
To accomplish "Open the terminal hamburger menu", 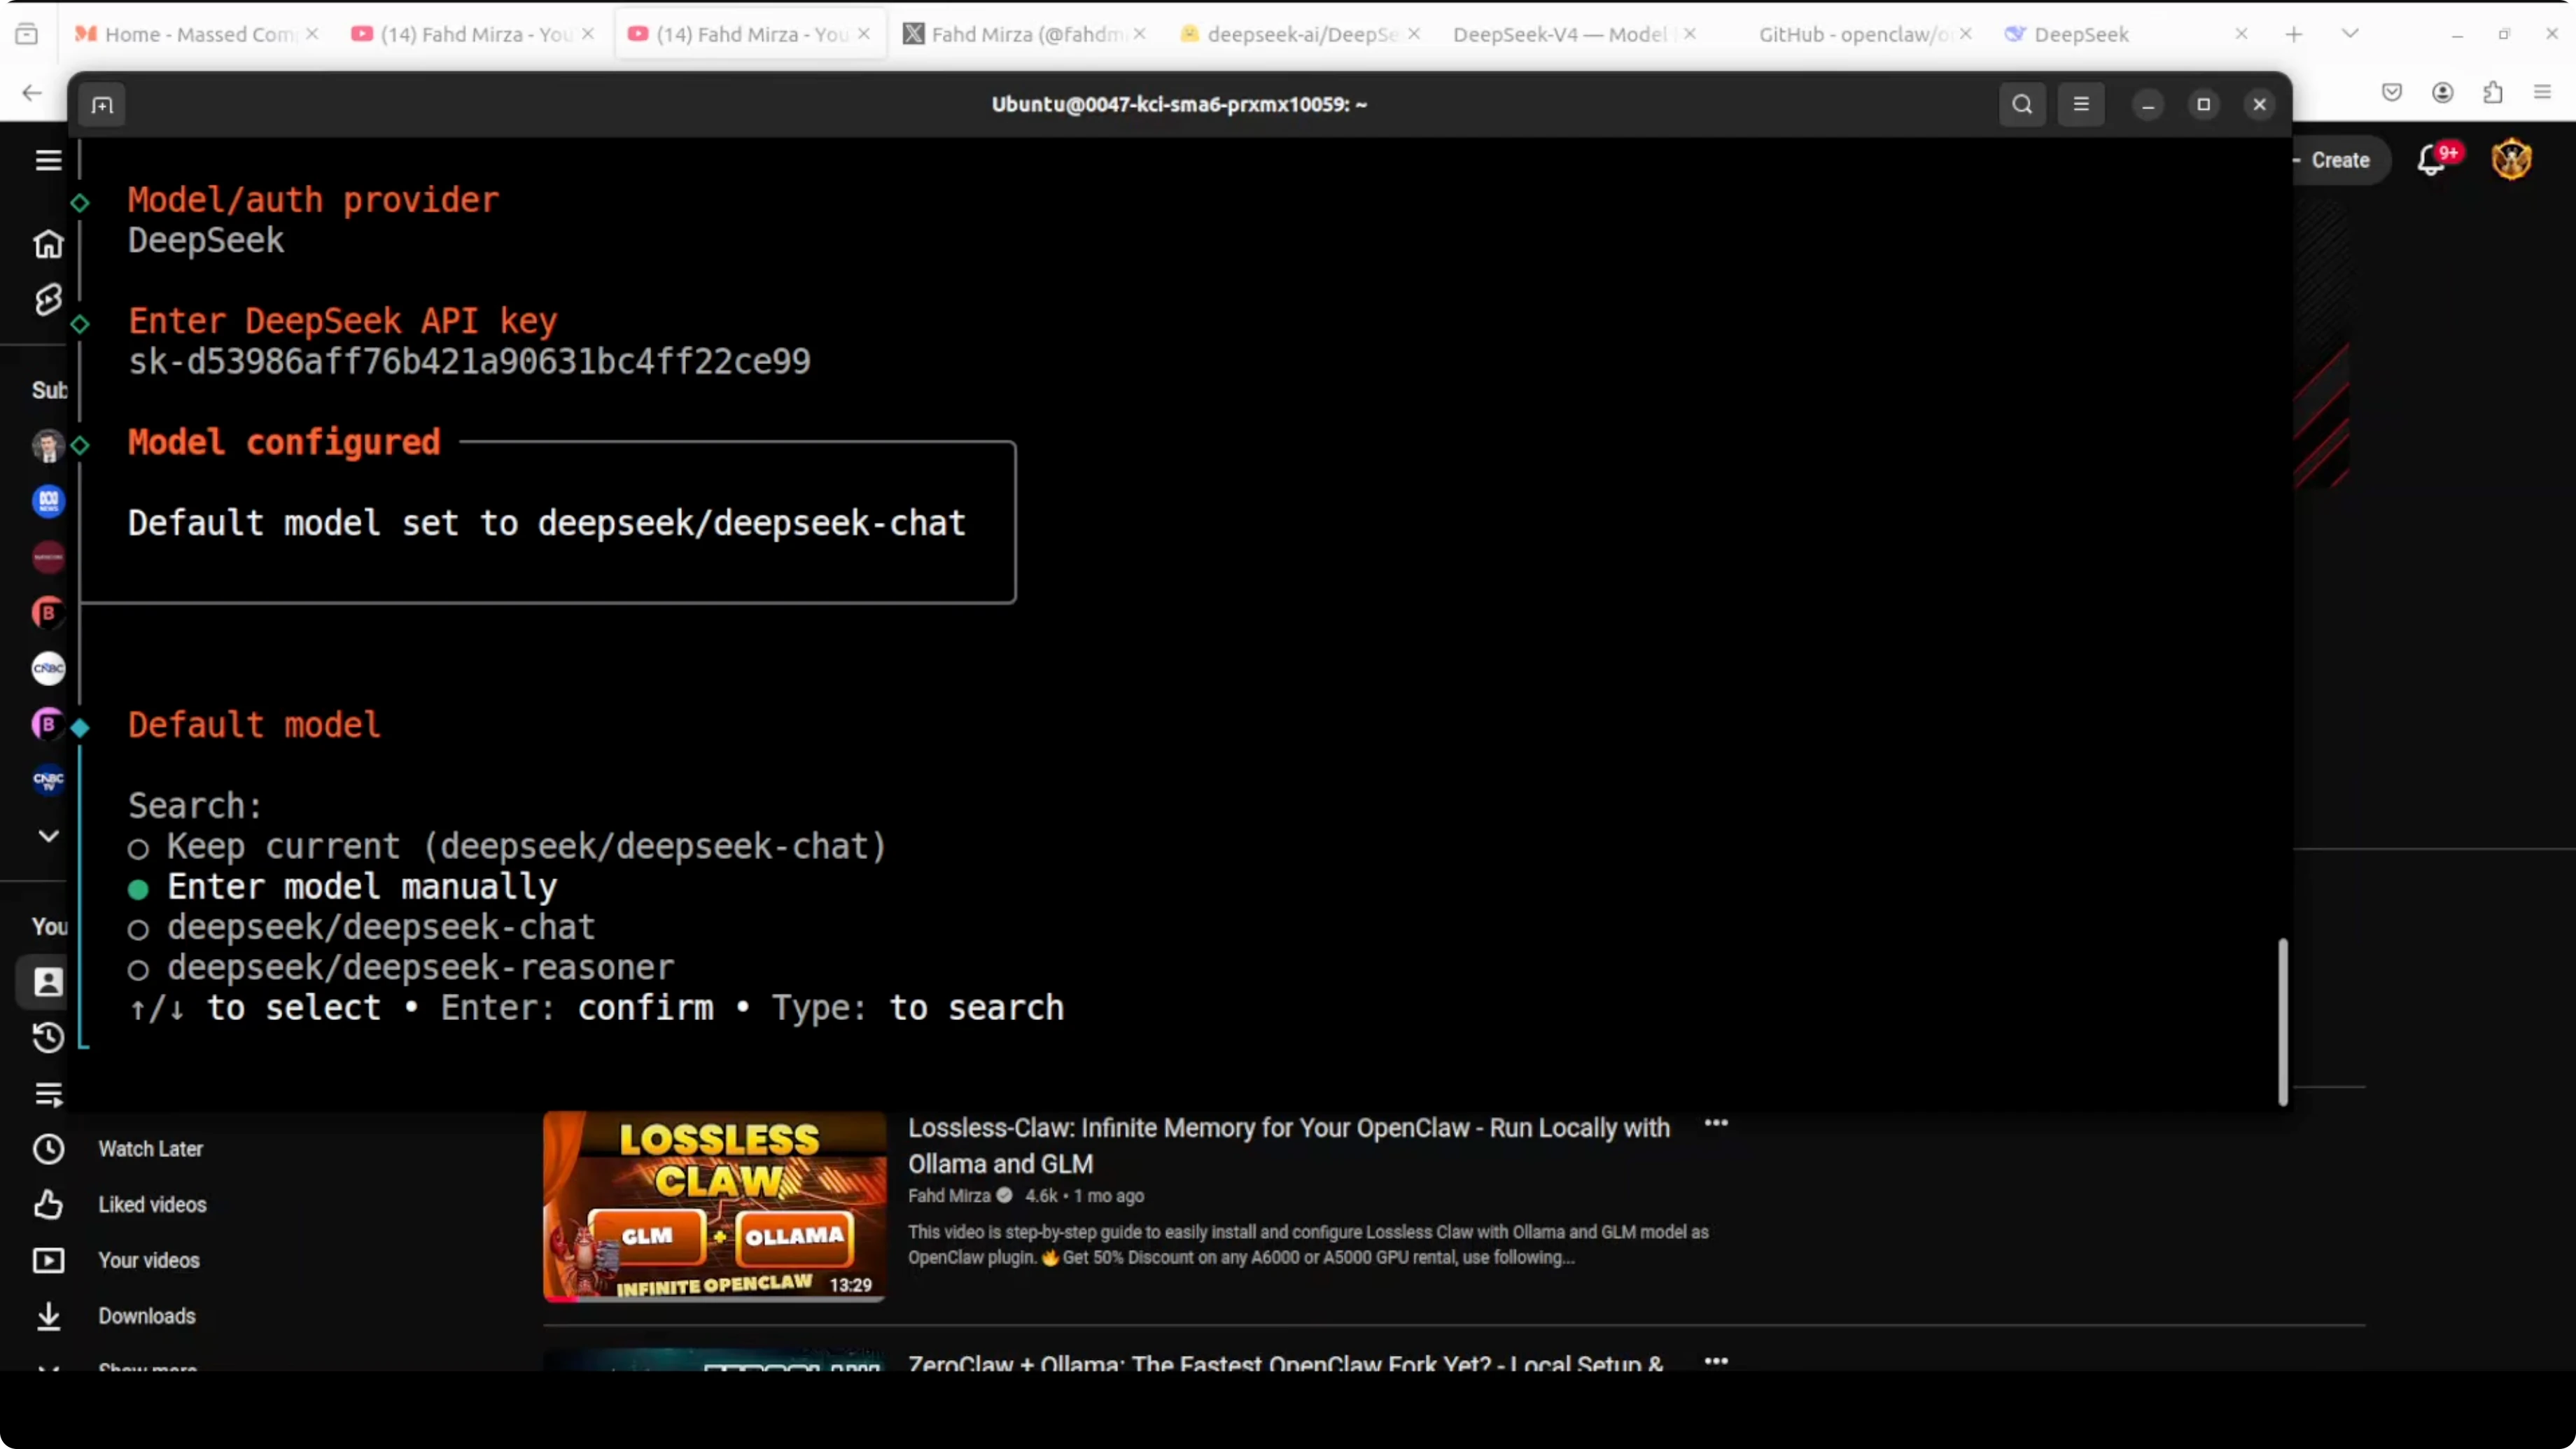I will pos(2081,105).
